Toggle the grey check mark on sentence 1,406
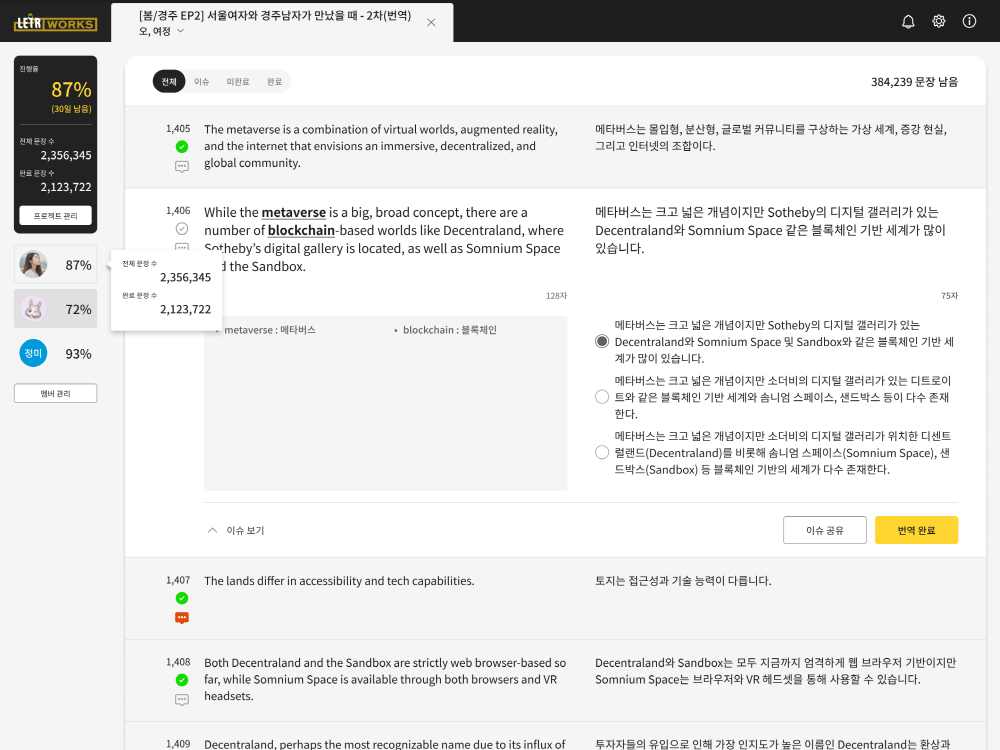The width and height of the screenshot is (1000, 750). pos(182,229)
